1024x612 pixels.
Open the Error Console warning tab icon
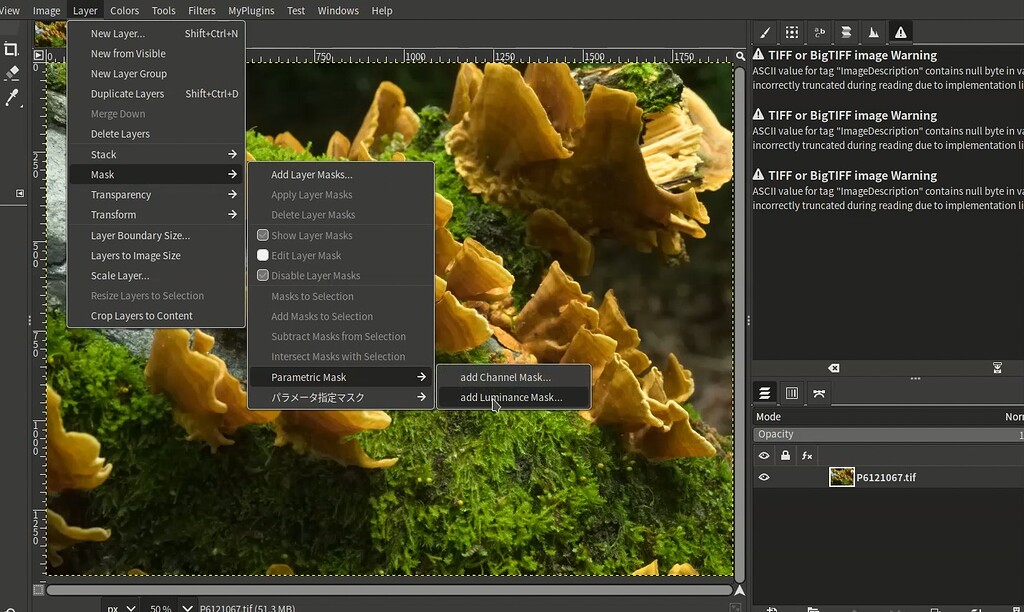tap(899, 32)
